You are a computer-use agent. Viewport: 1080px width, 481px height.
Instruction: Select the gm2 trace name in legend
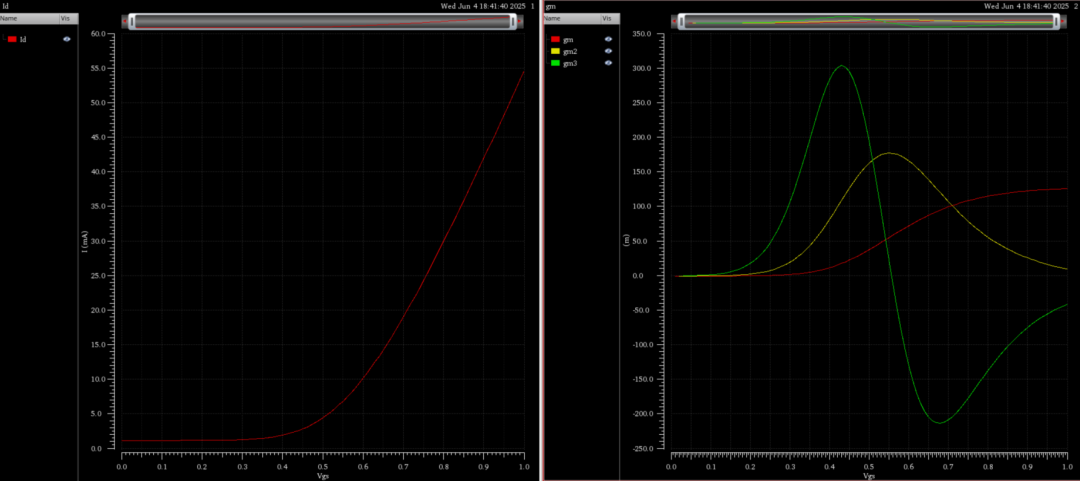(x=570, y=51)
